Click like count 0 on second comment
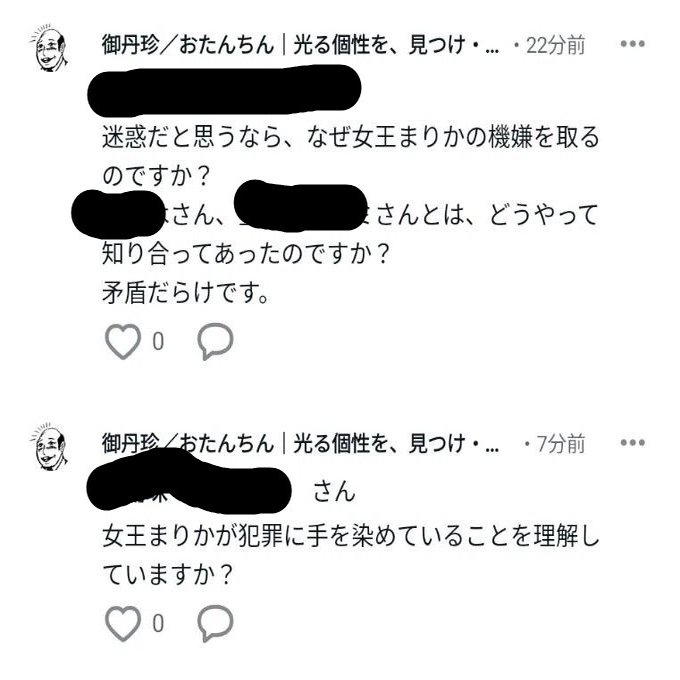The height and width of the screenshot is (680, 680). click(158, 624)
